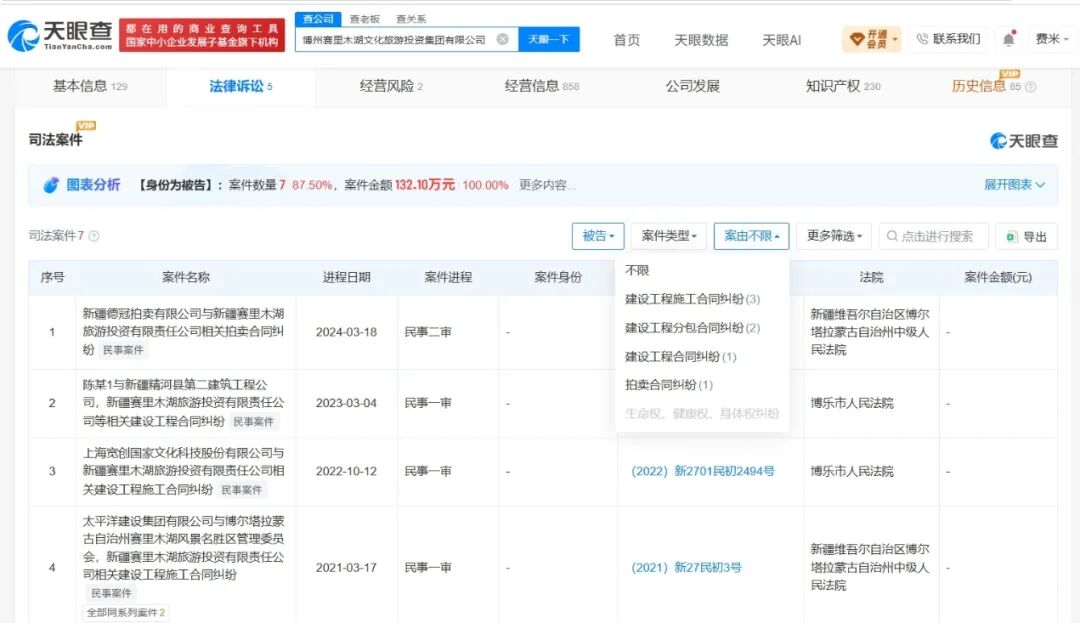The height and width of the screenshot is (623, 1080).
Task: Open case 上海宽创国家文化科技股份有限公司
Action: (183, 471)
